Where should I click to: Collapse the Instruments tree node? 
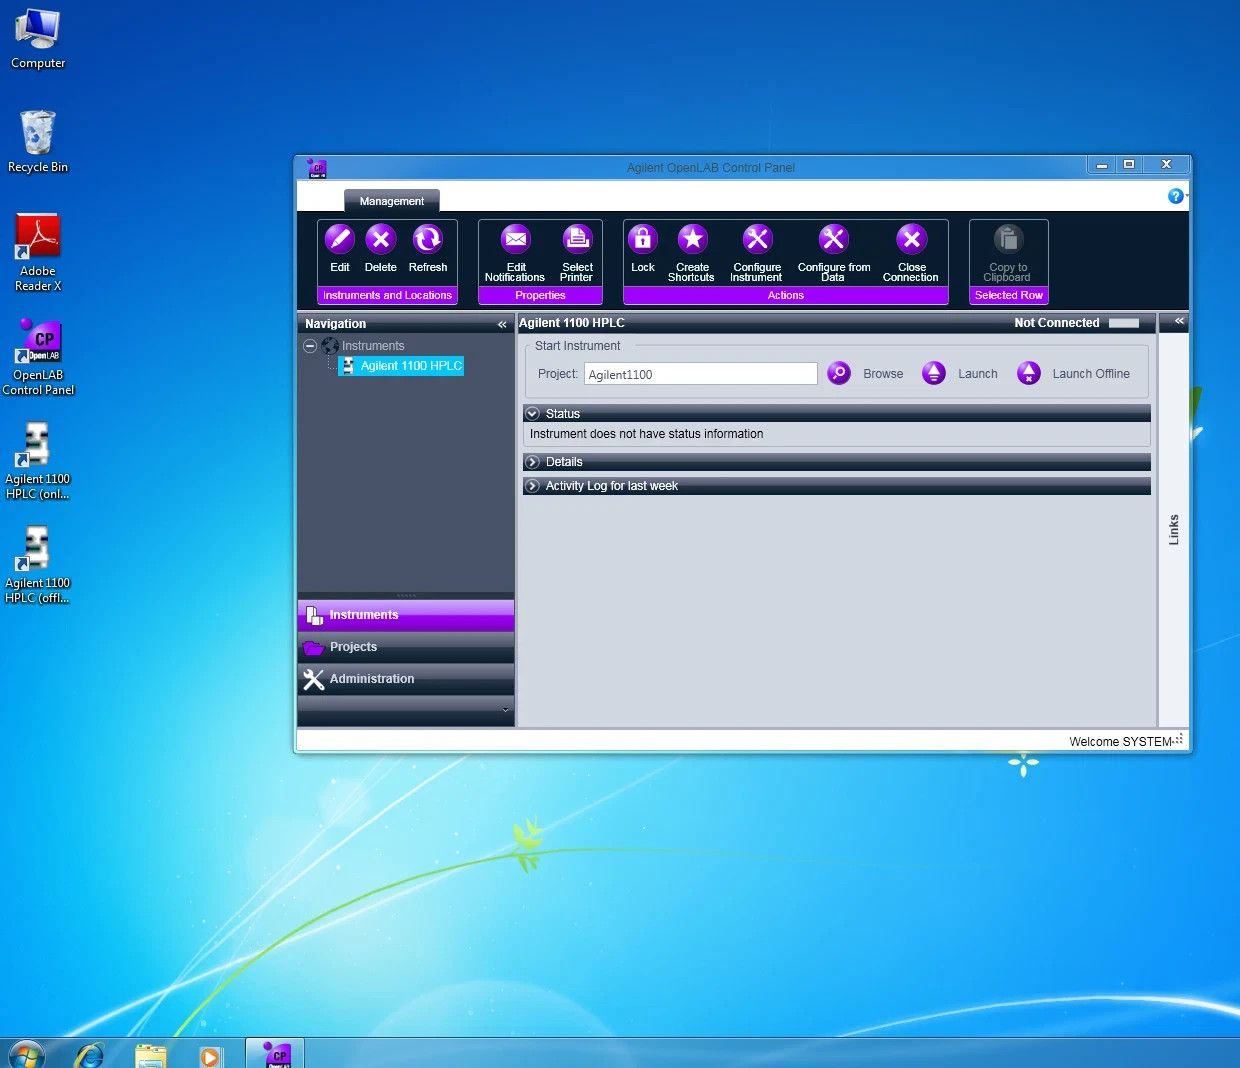pos(310,345)
